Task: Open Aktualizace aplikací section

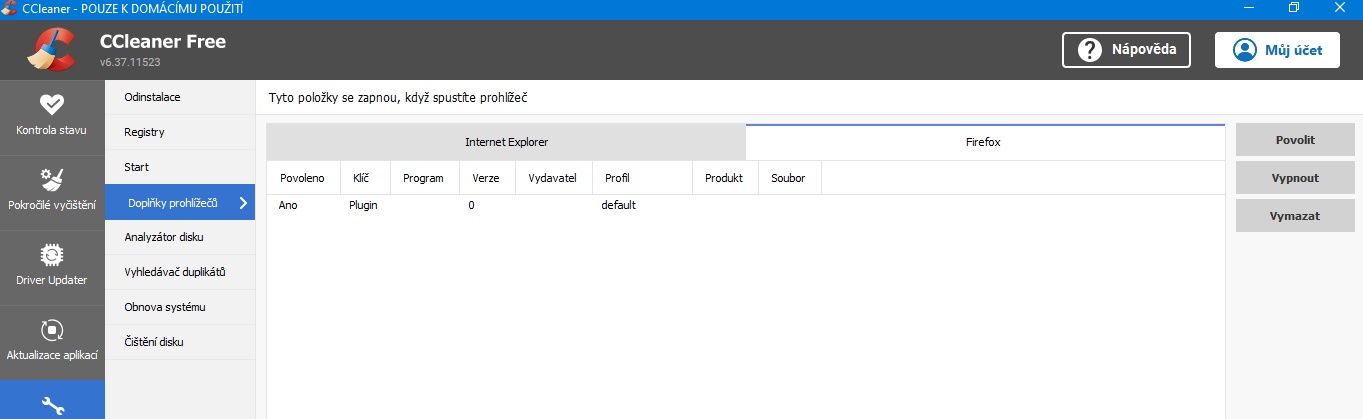Action: [x=52, y=342]
